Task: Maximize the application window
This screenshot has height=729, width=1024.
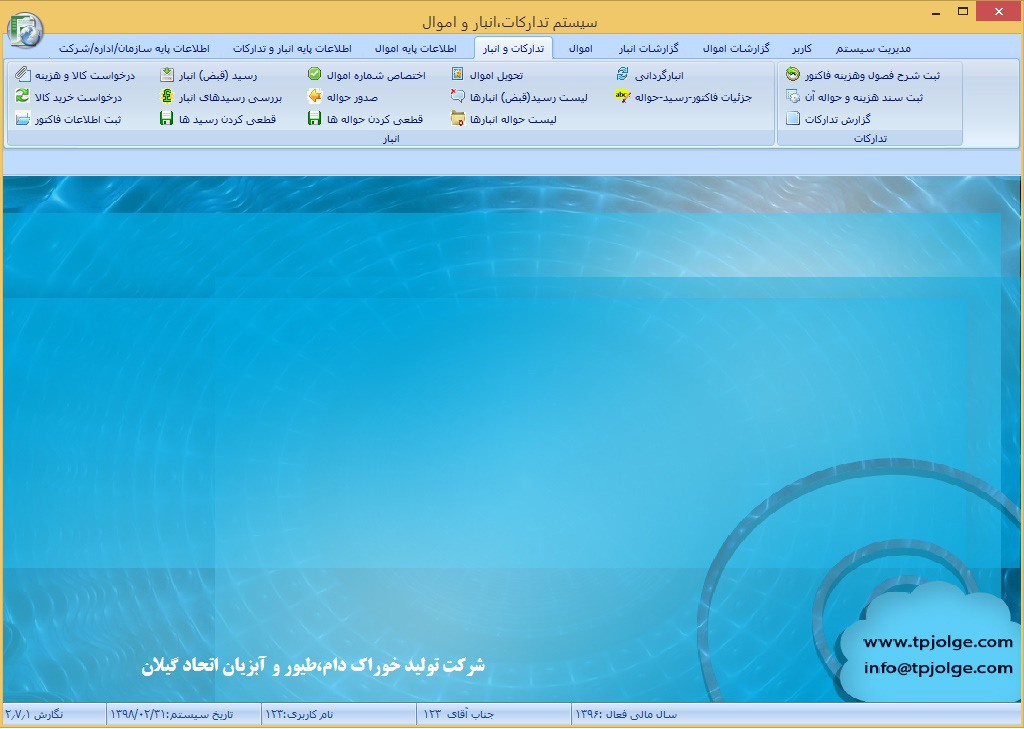Action: tap(963, 11)
